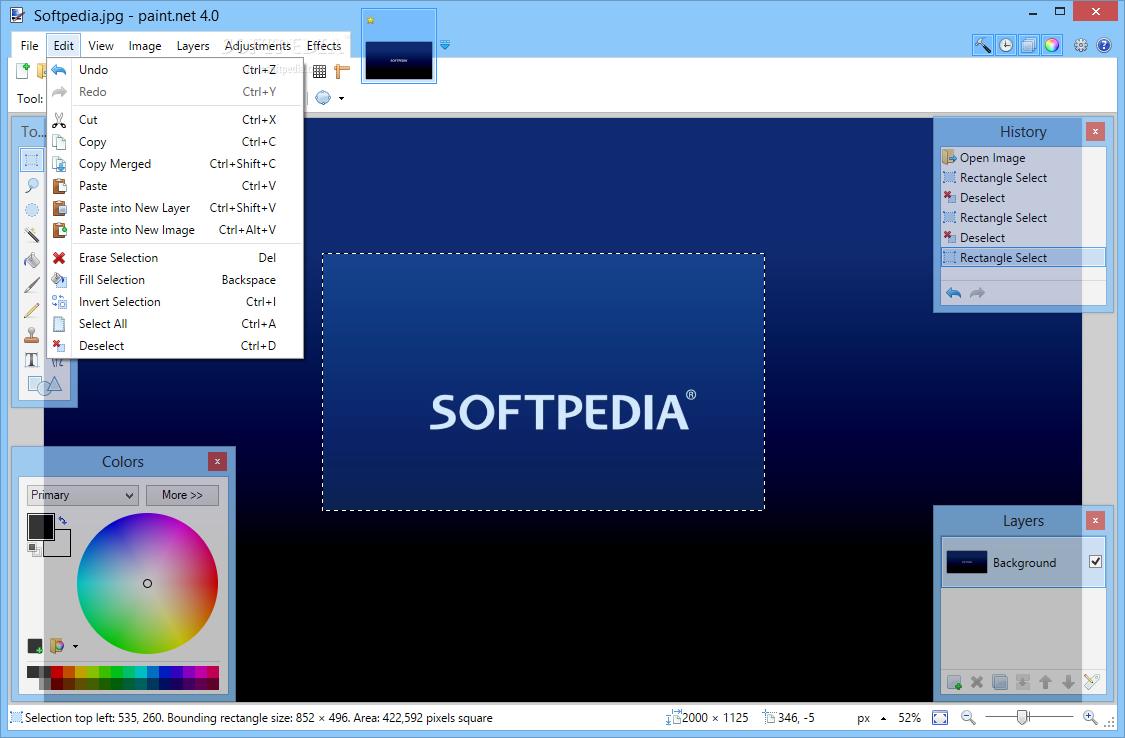Viewport: 1125px width, 738px height.
Task: Open the Settings gear
Action: click(x=1081, y=45)
